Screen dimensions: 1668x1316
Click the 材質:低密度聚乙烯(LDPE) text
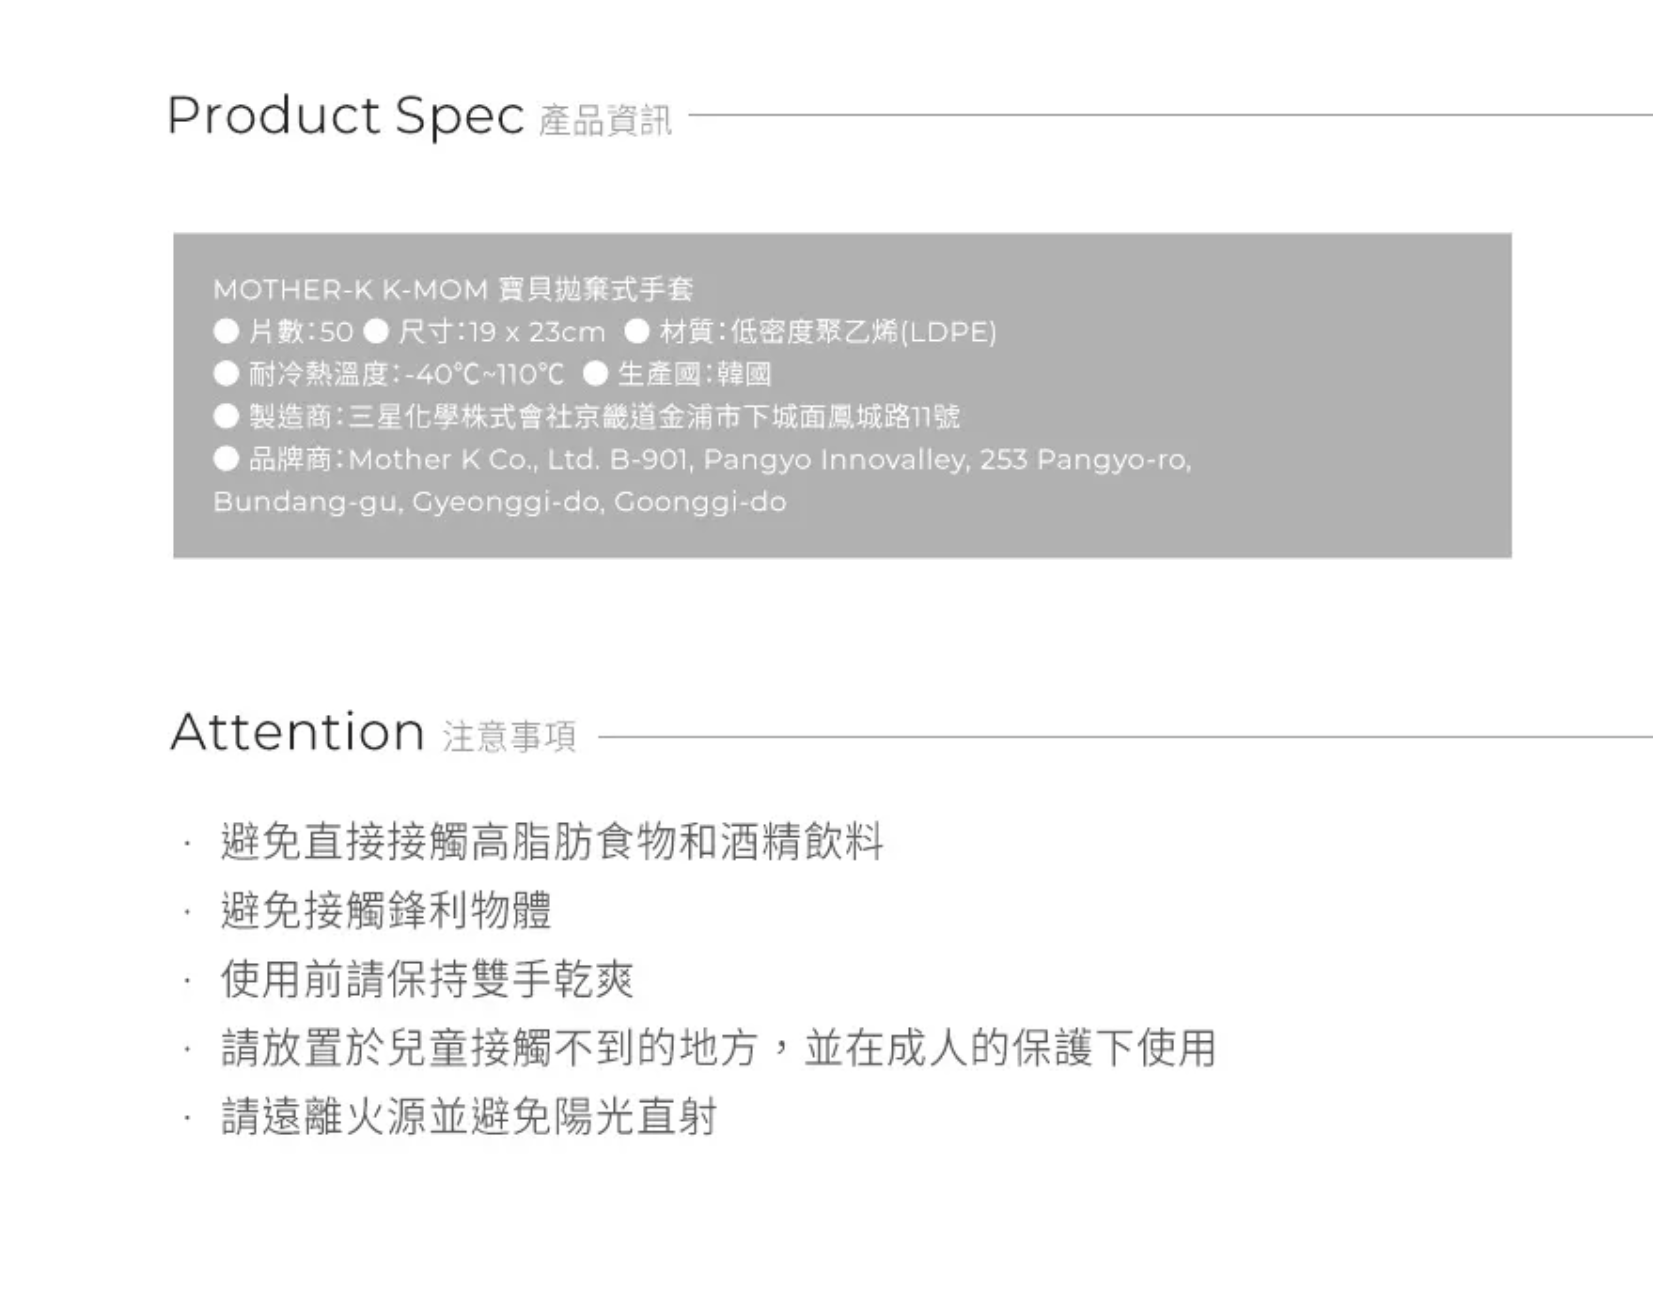tap(828, 332)
